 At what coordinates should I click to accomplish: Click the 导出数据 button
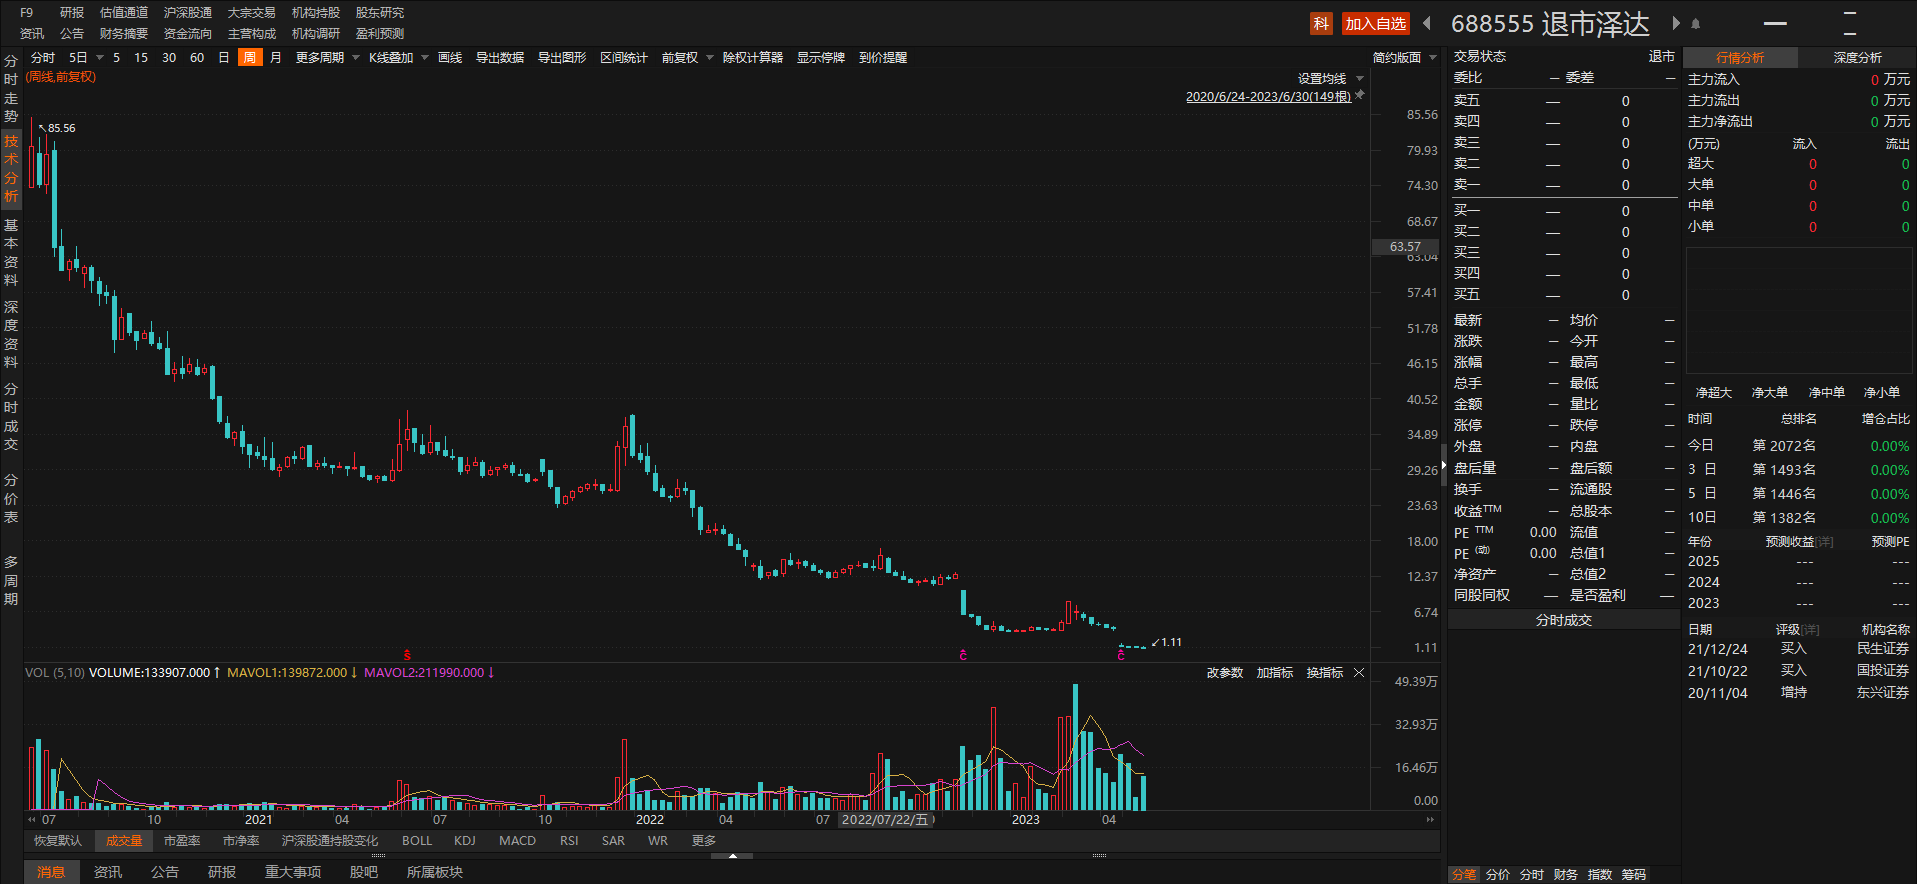point(500,58)
